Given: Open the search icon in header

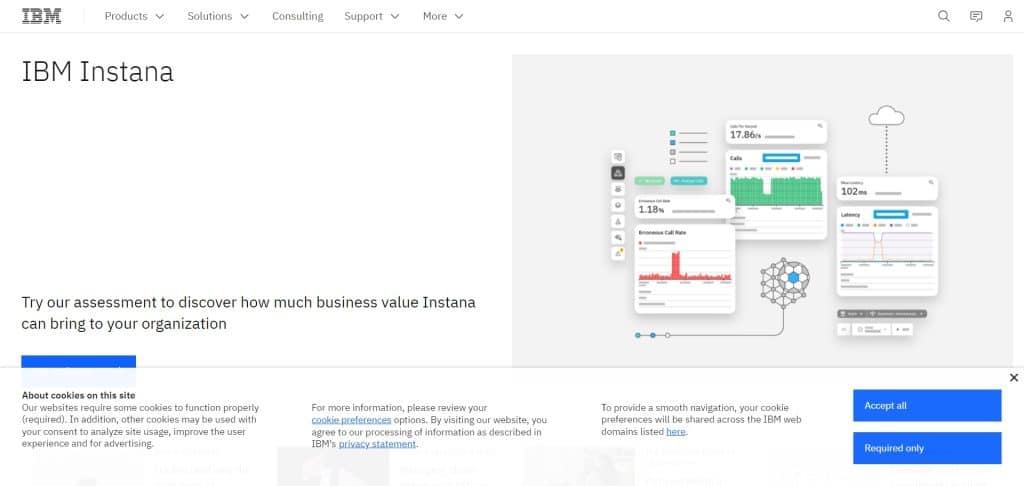Looking at the screenshot, I should tap(944, 16).
